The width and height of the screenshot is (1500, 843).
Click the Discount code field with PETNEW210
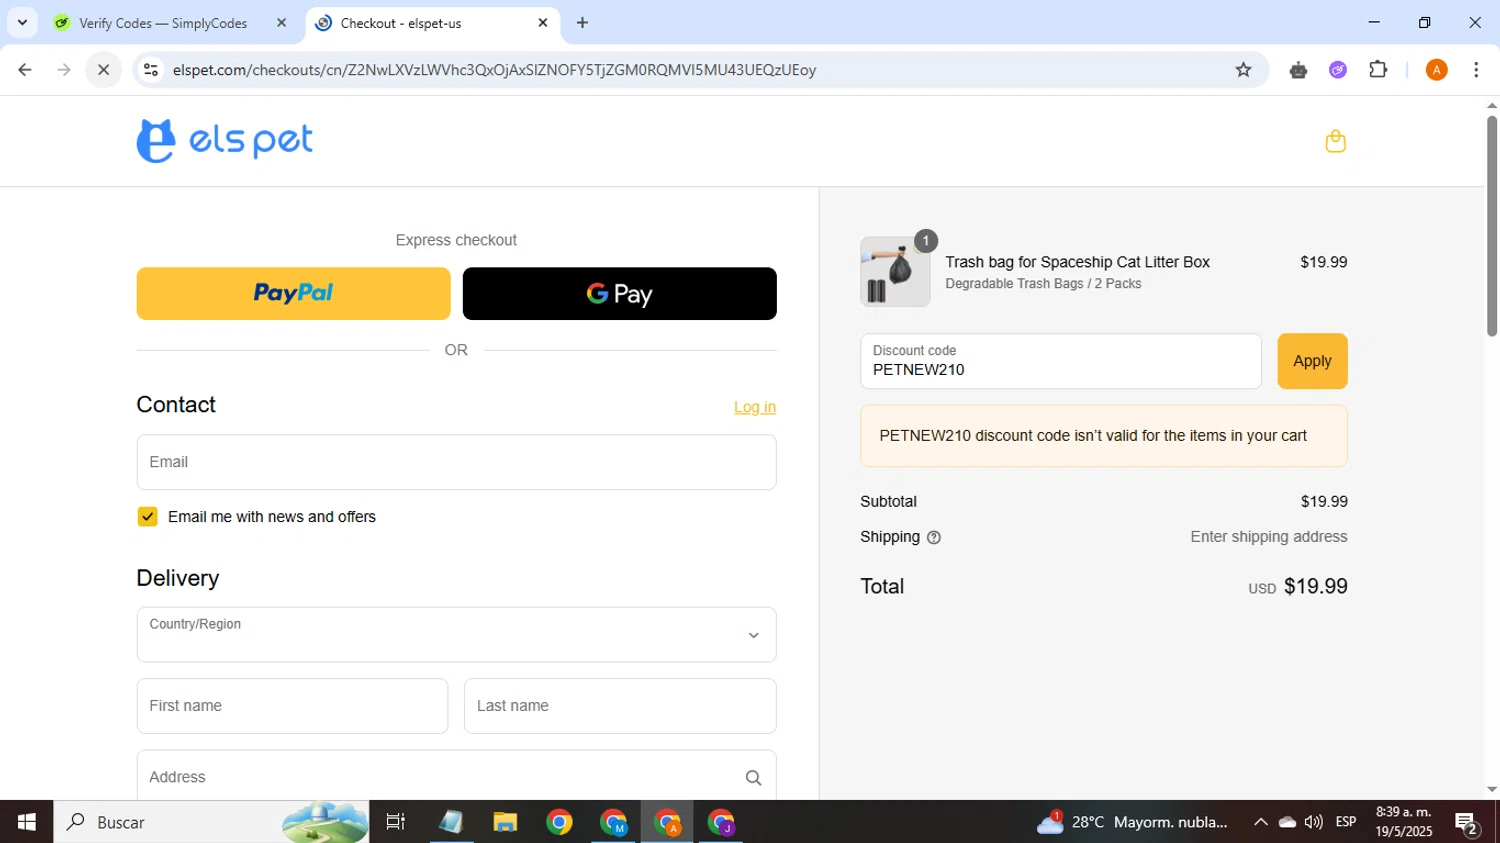point(1060,361)
